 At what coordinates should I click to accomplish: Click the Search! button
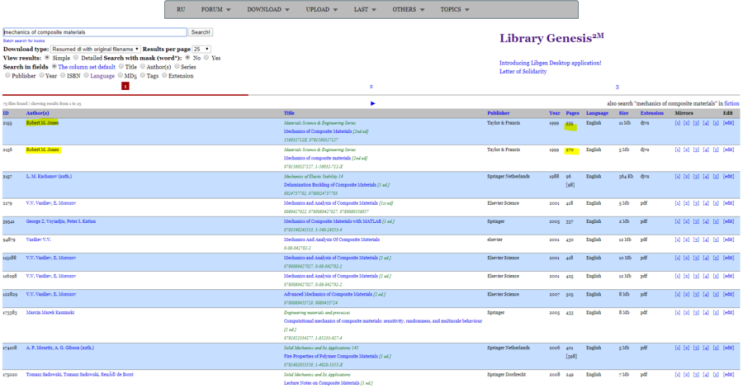[200, 32]
